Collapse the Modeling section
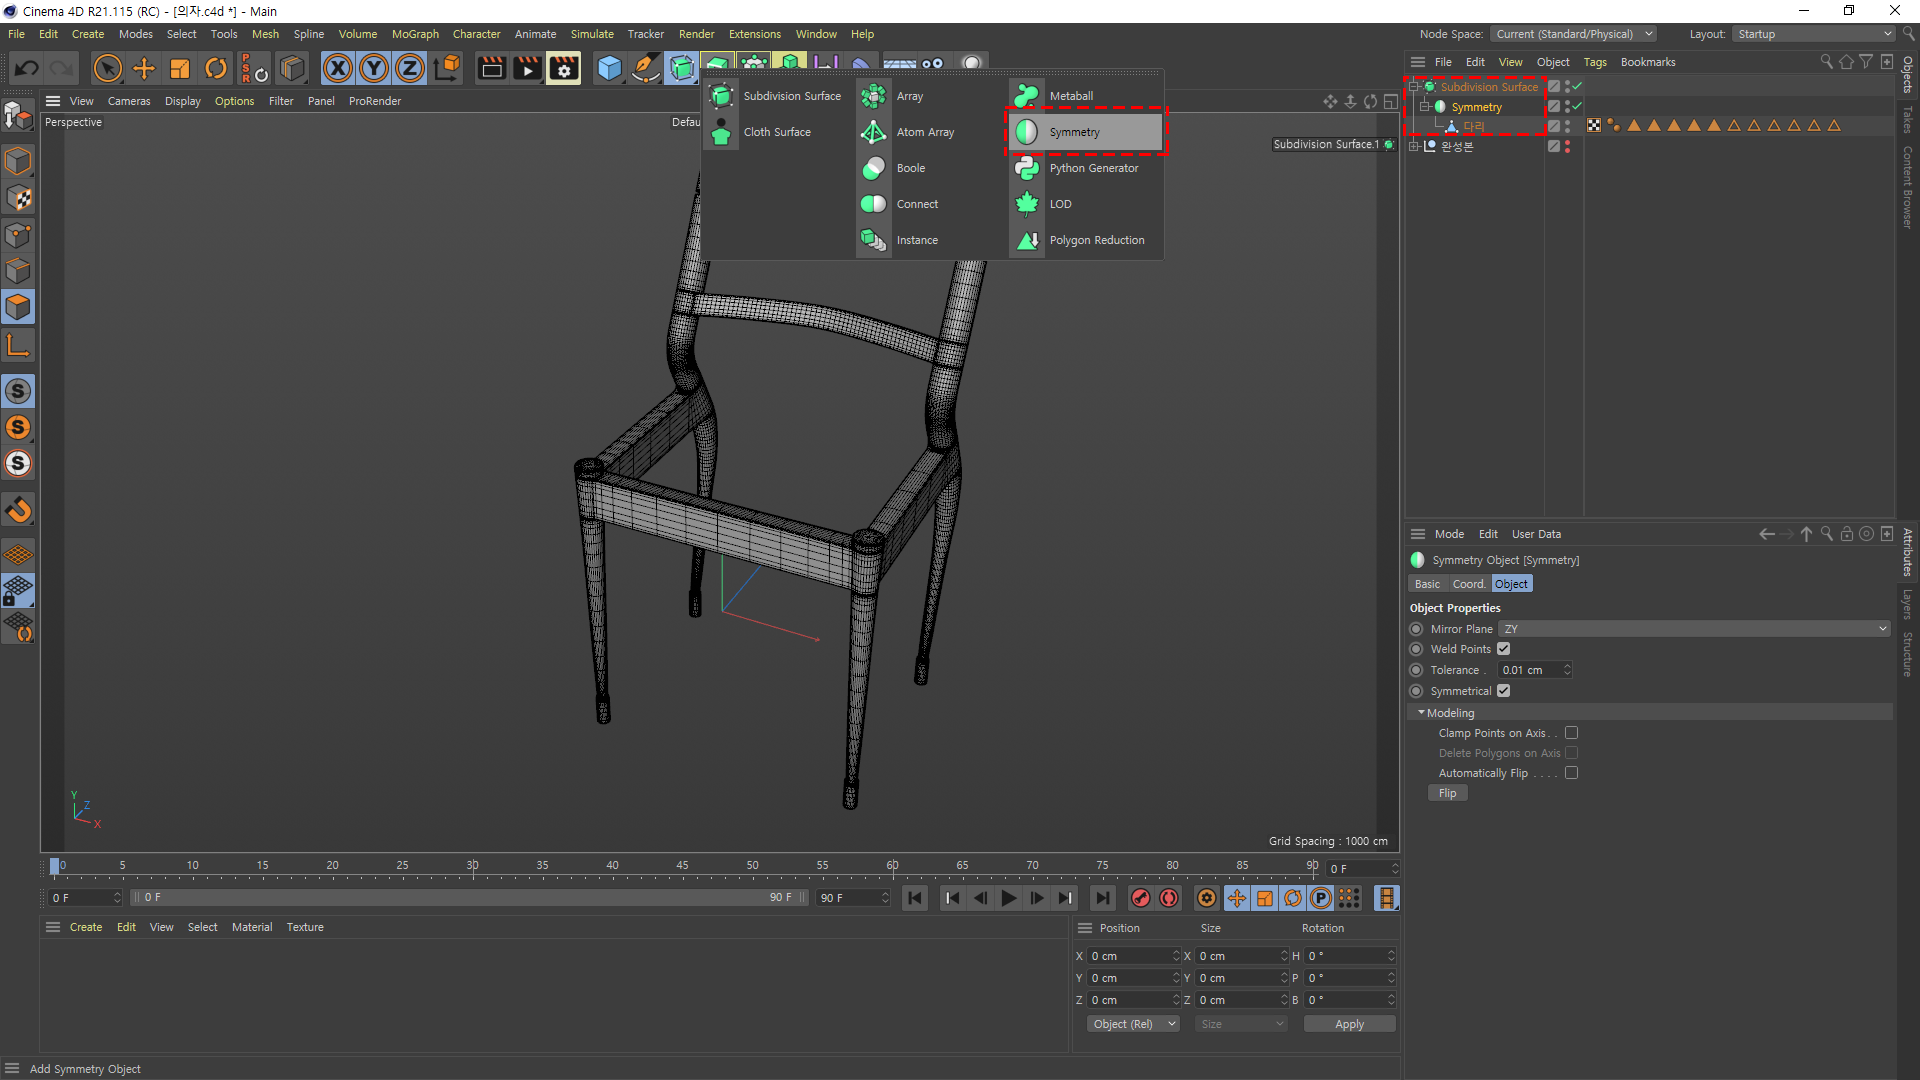 [x=1421, y=713]
